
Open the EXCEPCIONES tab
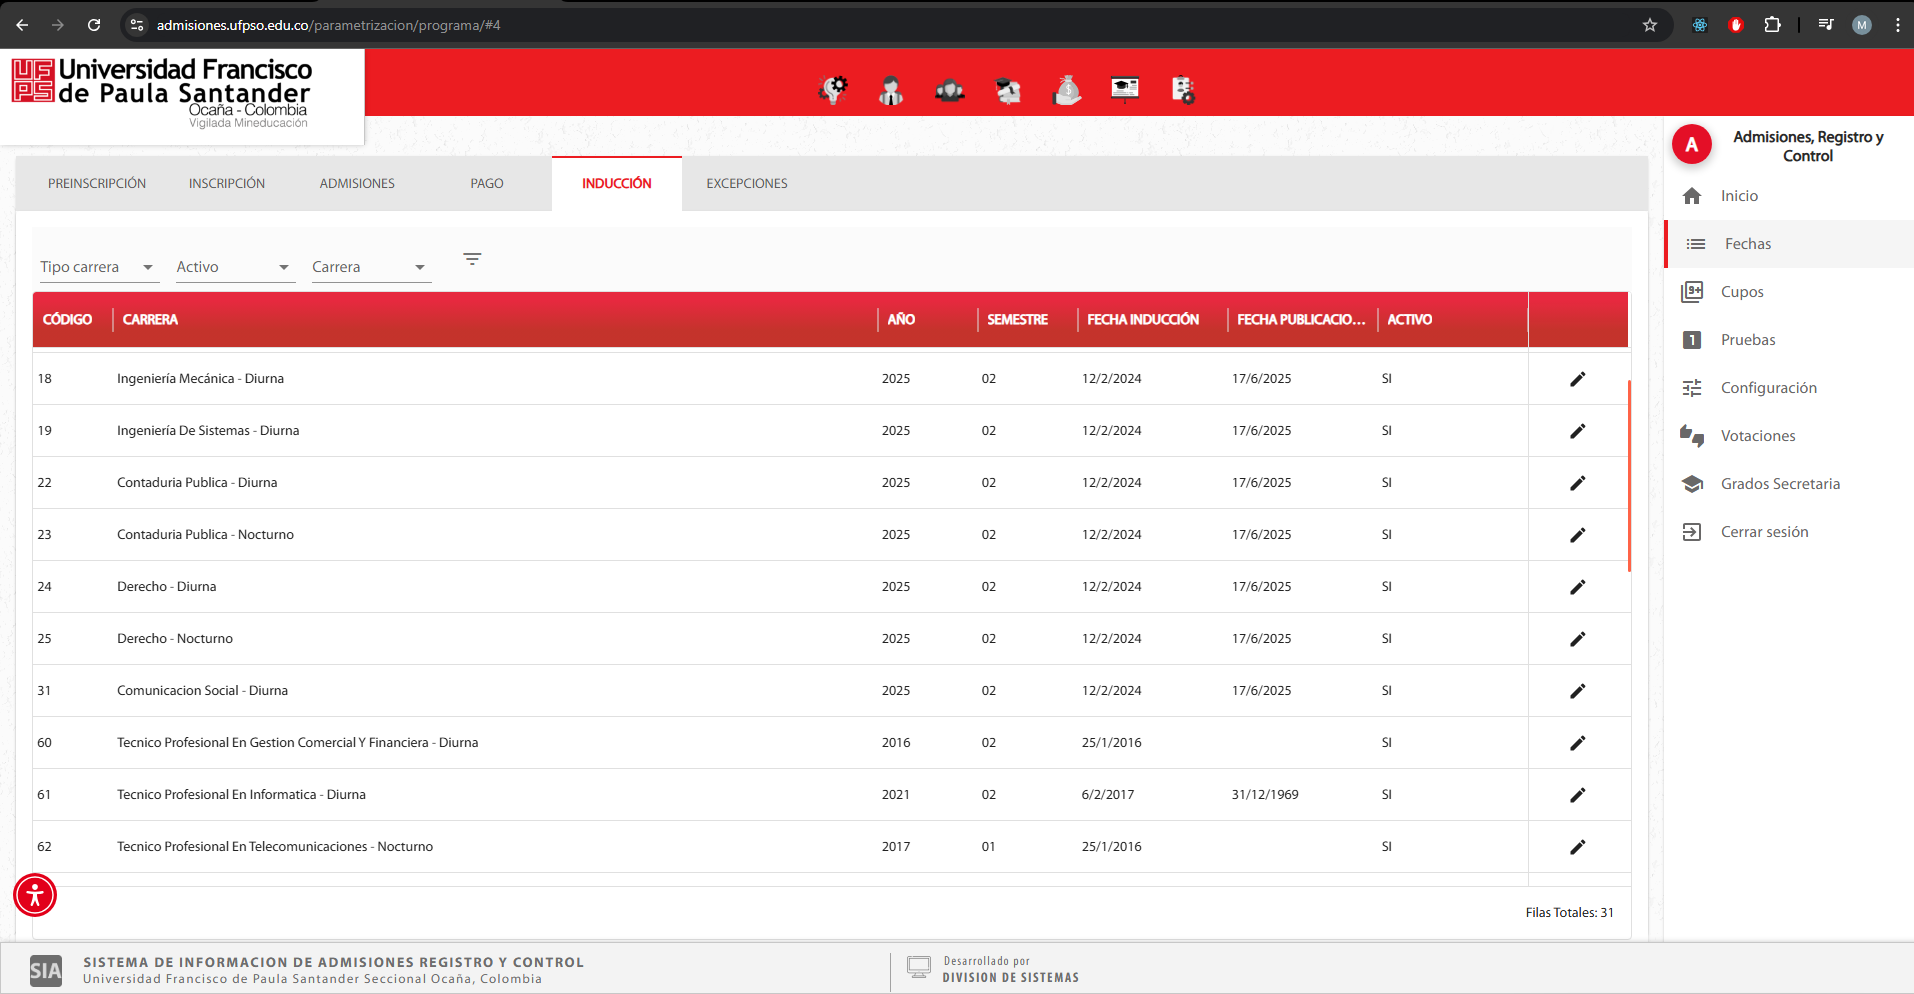click(x=746, y=184)
